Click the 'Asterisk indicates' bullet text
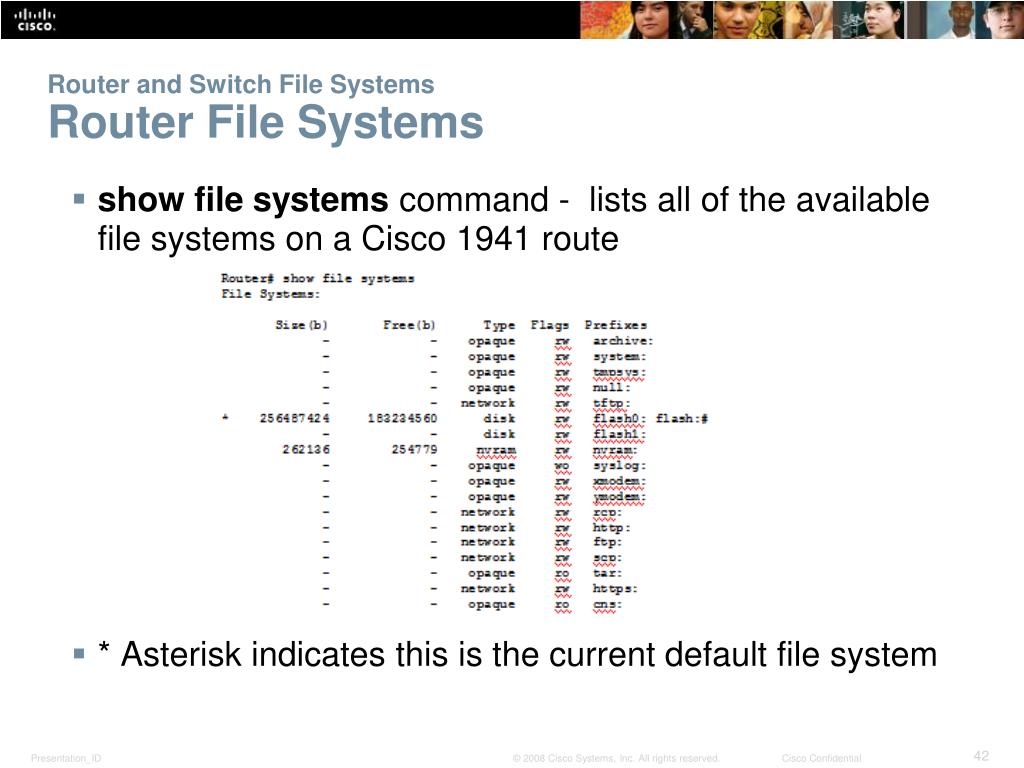Screen dimensions: 1024x768 coord(517,654)
